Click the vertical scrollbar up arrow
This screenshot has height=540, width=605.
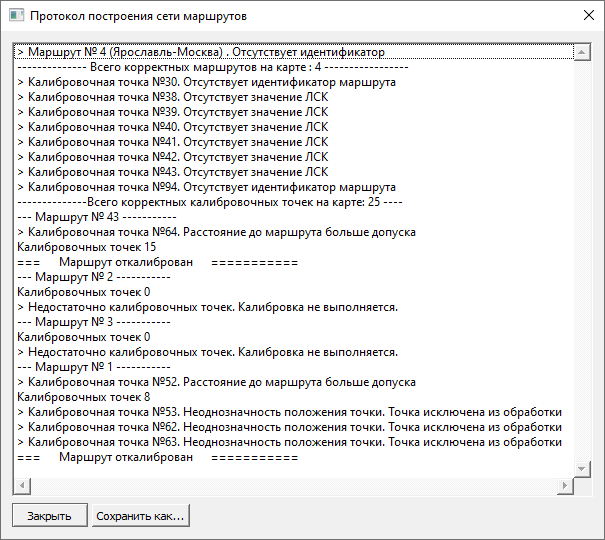(582, 52)
